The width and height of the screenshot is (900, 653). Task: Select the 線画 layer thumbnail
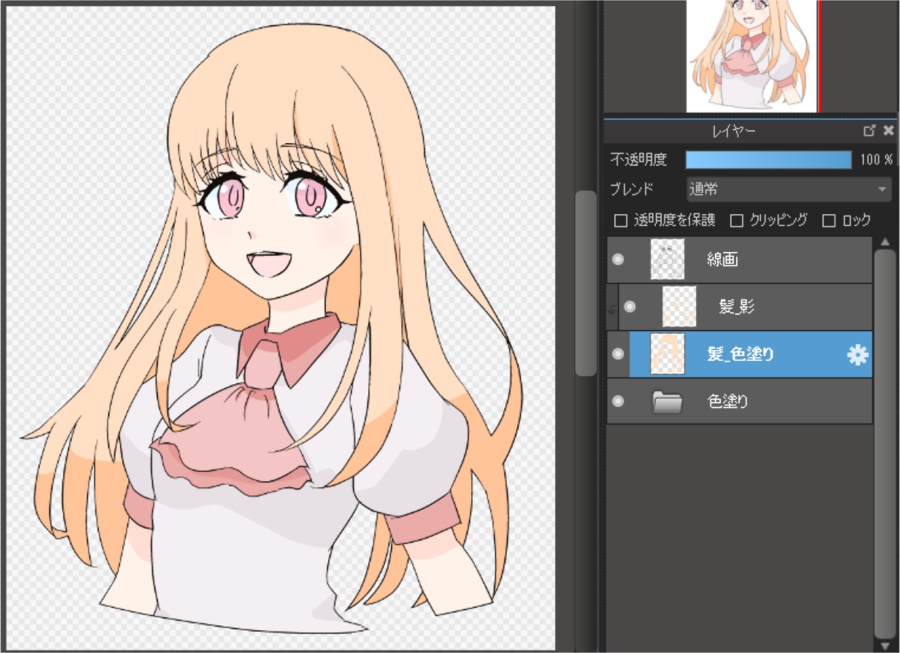(x=666, y=260)
